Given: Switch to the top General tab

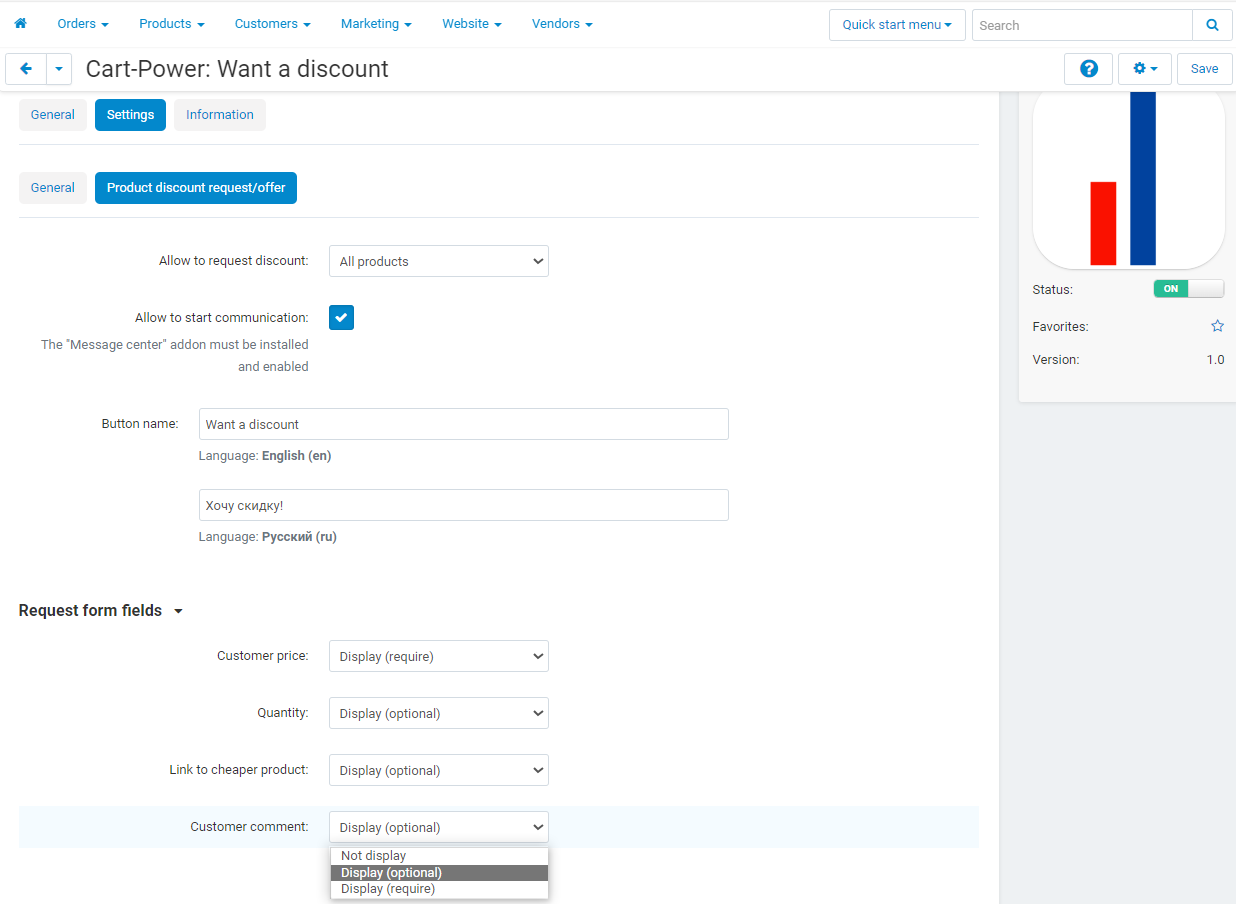Looking at the screenshot, I should point(53,115).
